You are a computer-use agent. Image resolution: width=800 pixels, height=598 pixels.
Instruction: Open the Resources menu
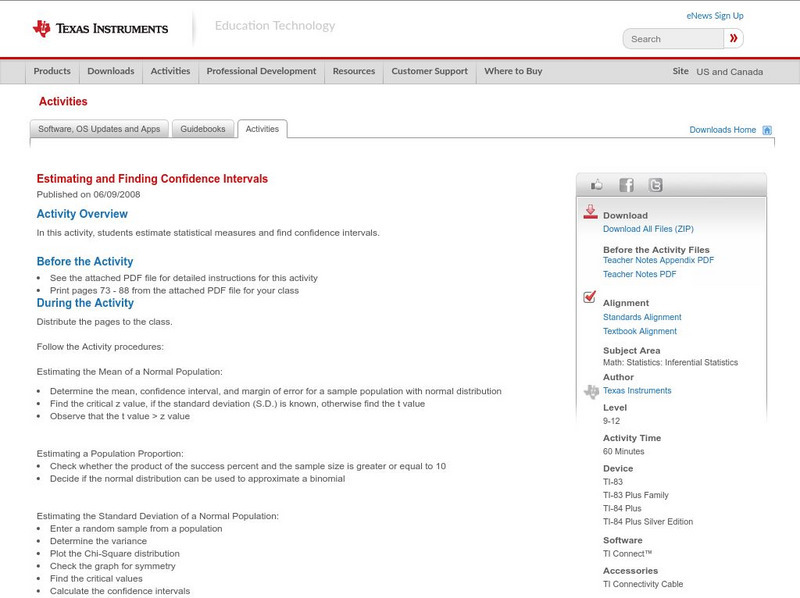click(x=354, y=71)
